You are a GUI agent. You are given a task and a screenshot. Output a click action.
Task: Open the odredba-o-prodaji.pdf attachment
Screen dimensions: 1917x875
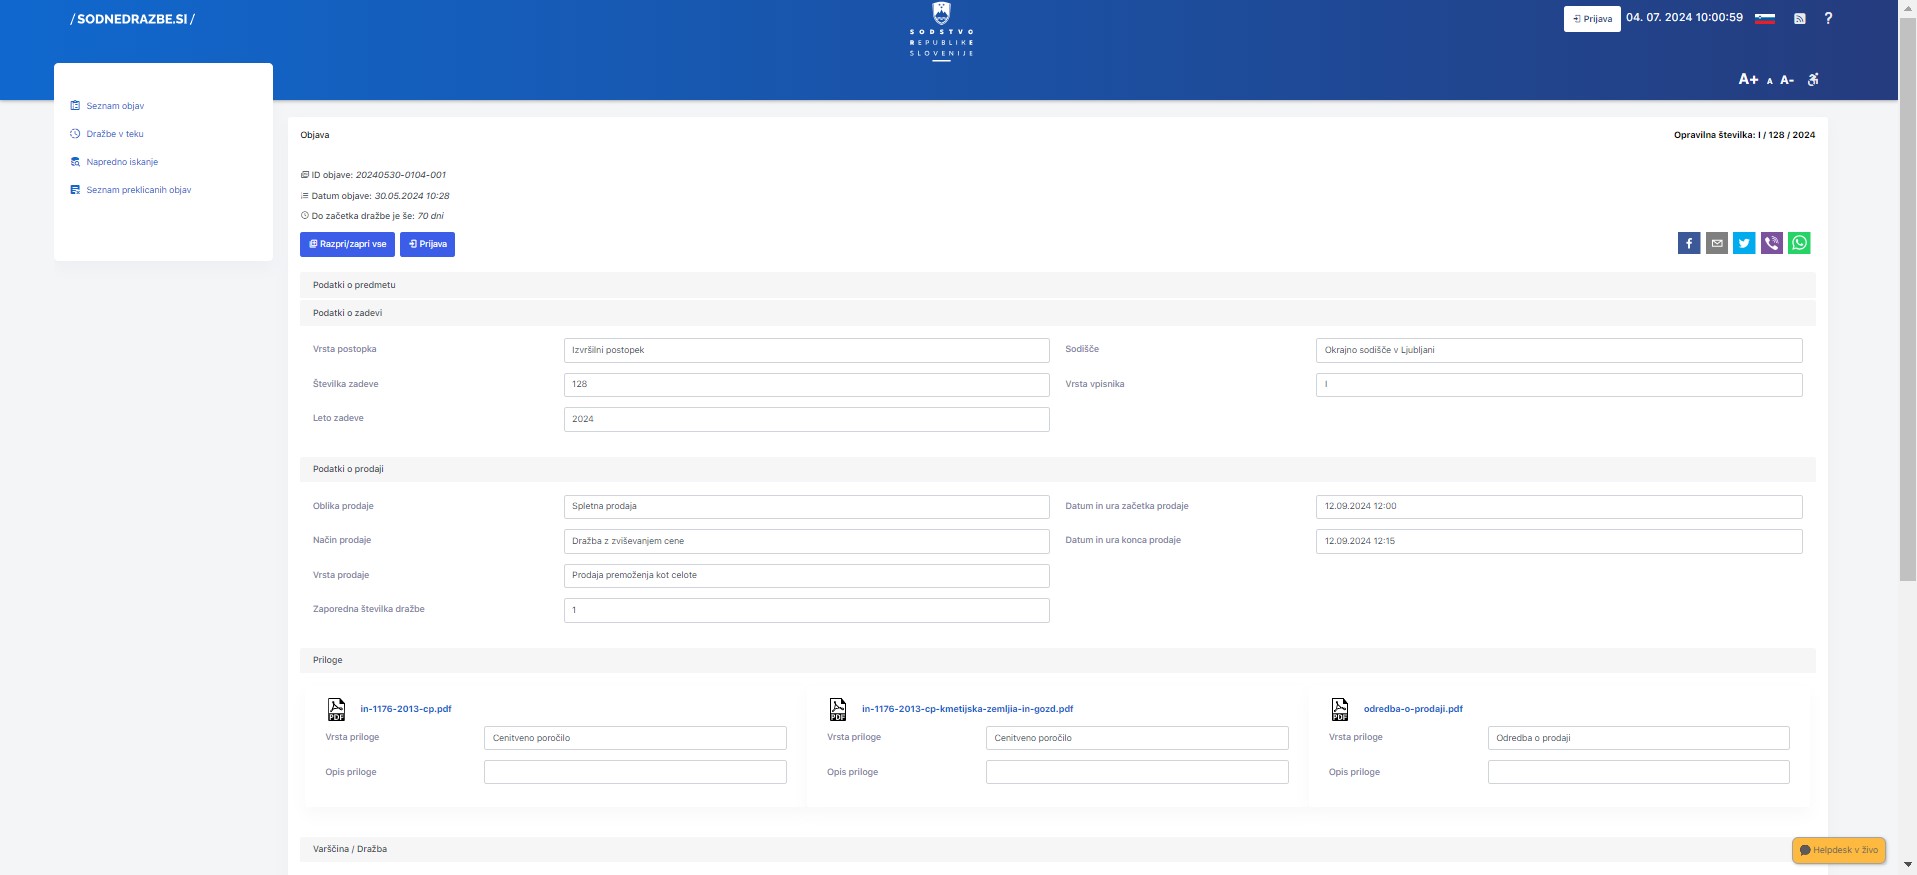point(1412,709)
